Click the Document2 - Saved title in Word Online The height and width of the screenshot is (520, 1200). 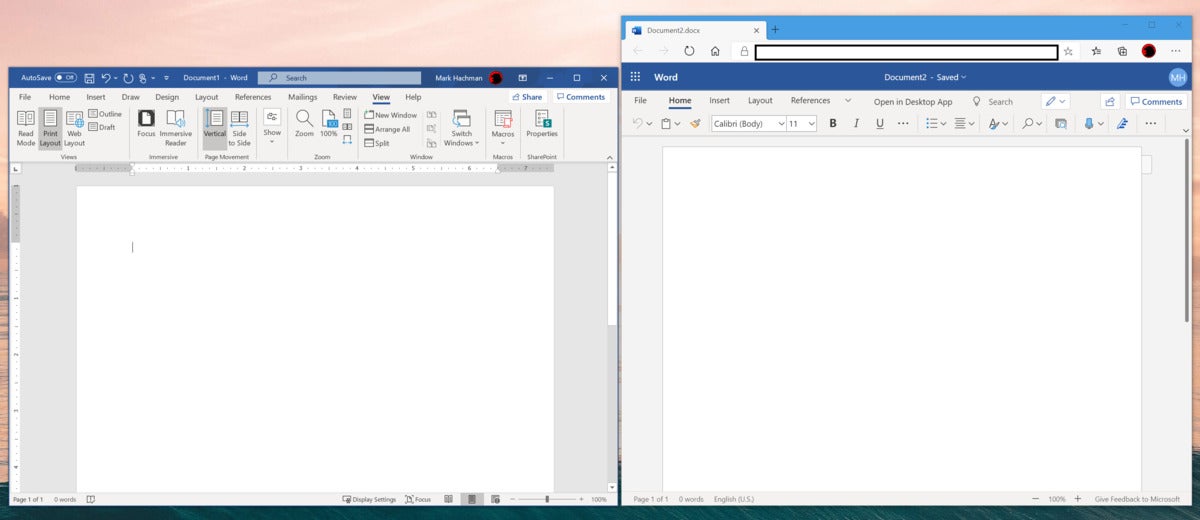(x=925, y=77)
